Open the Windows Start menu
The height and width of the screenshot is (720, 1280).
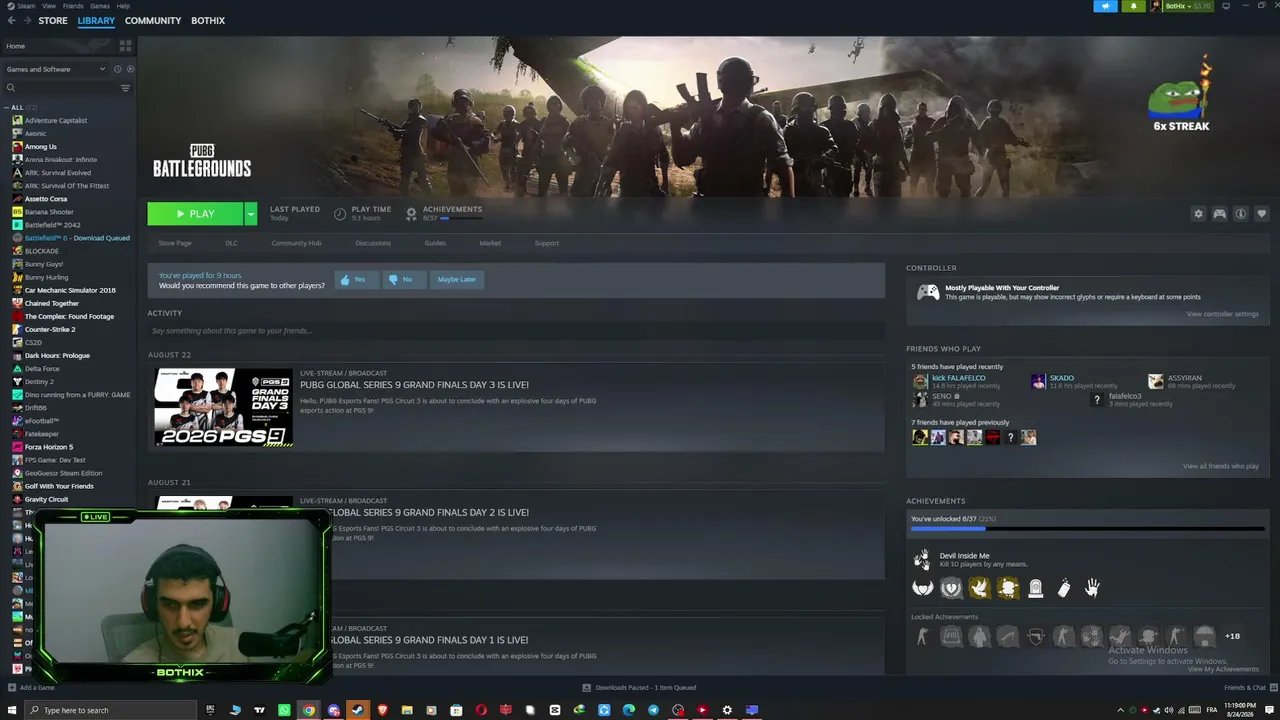point(11,710)
